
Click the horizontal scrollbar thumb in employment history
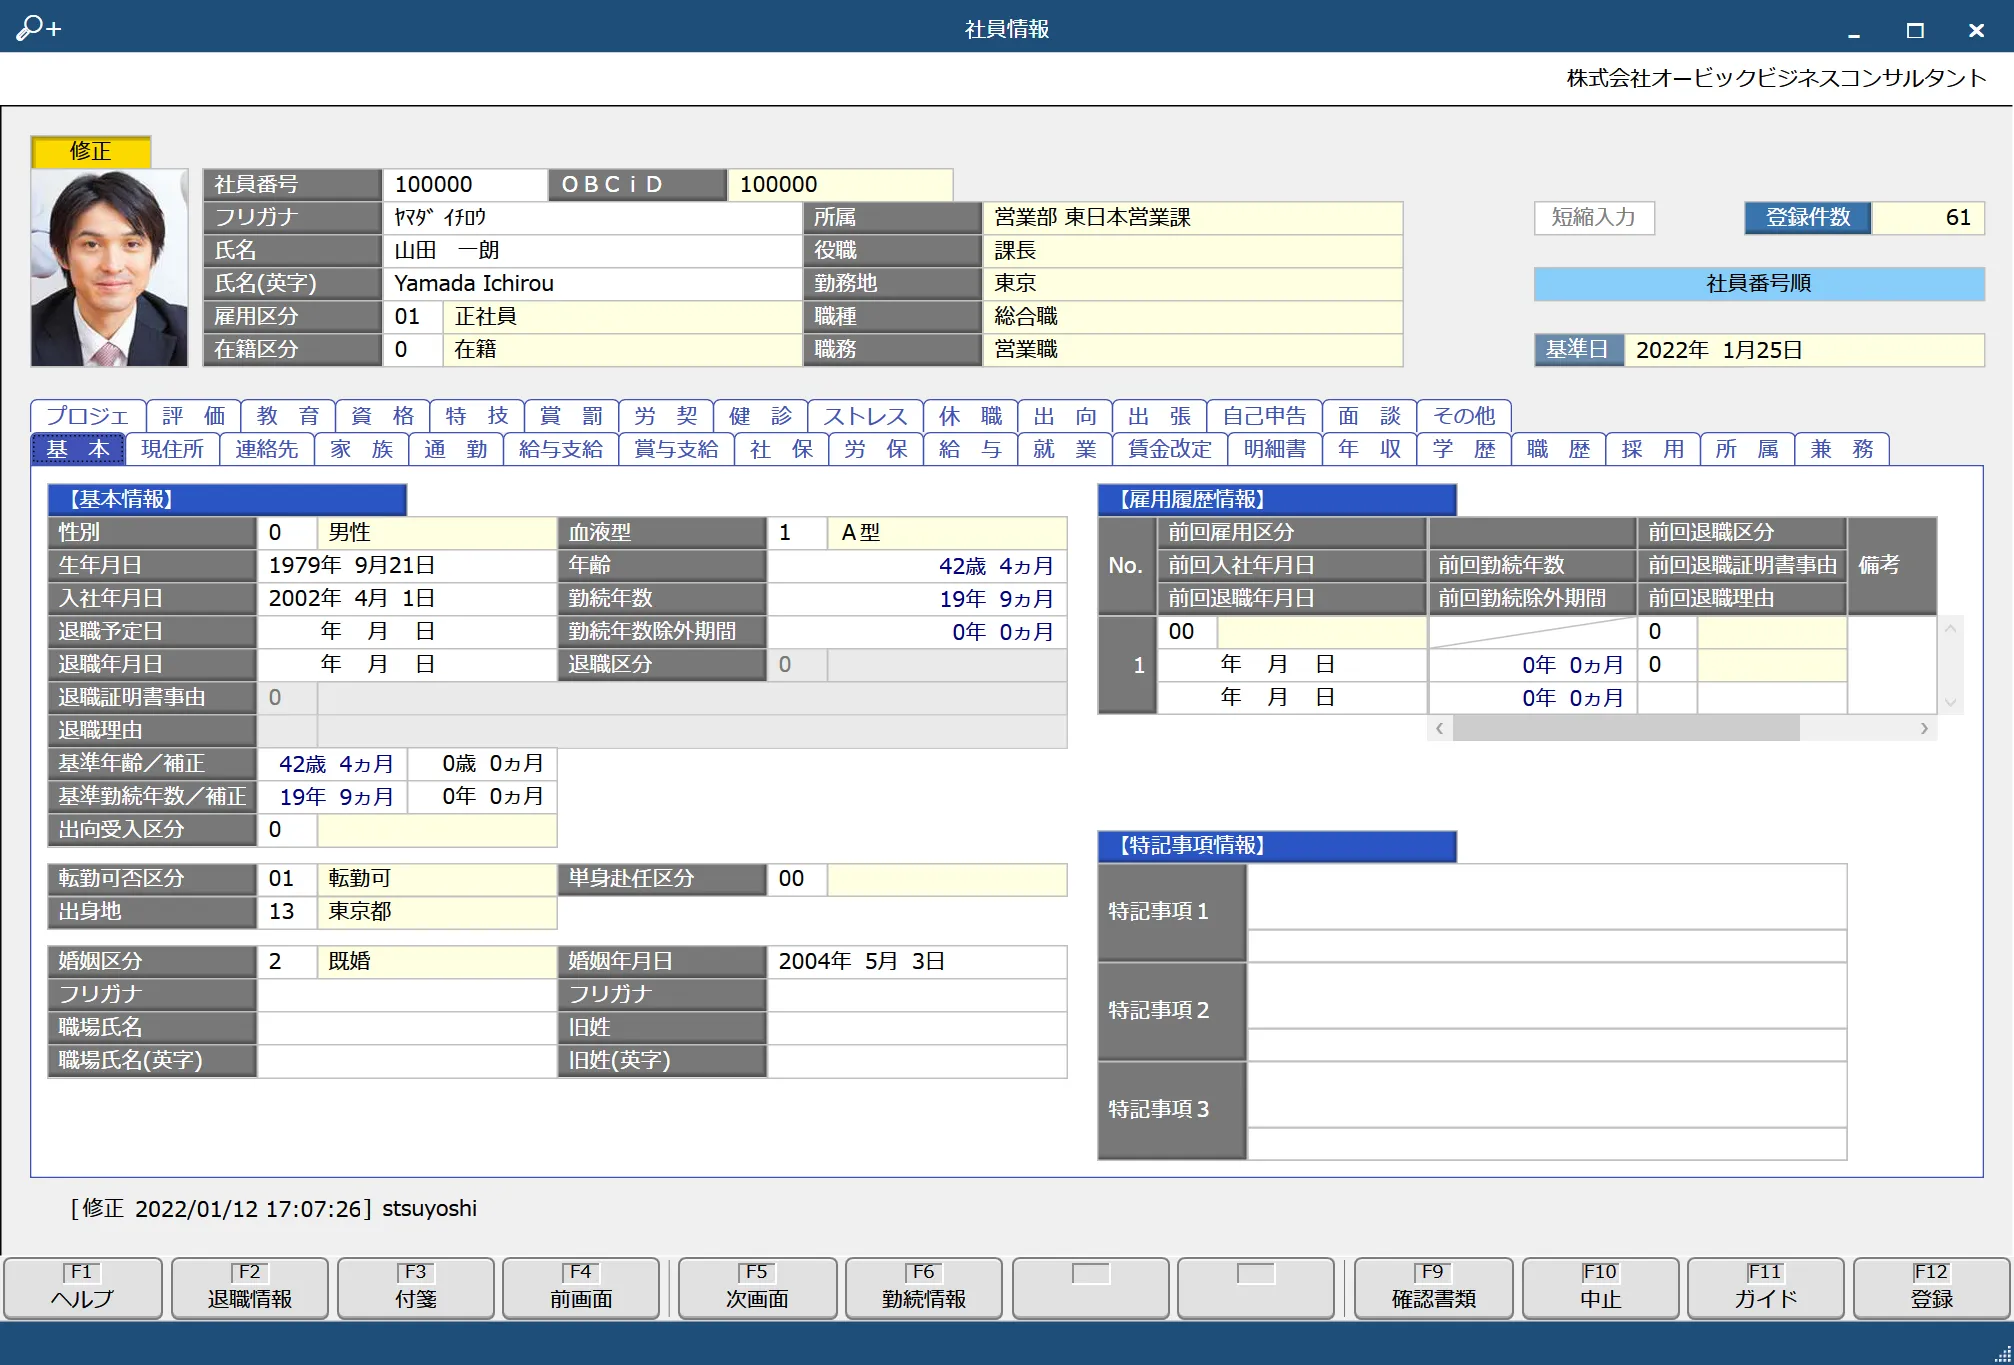pos(1626,728)
